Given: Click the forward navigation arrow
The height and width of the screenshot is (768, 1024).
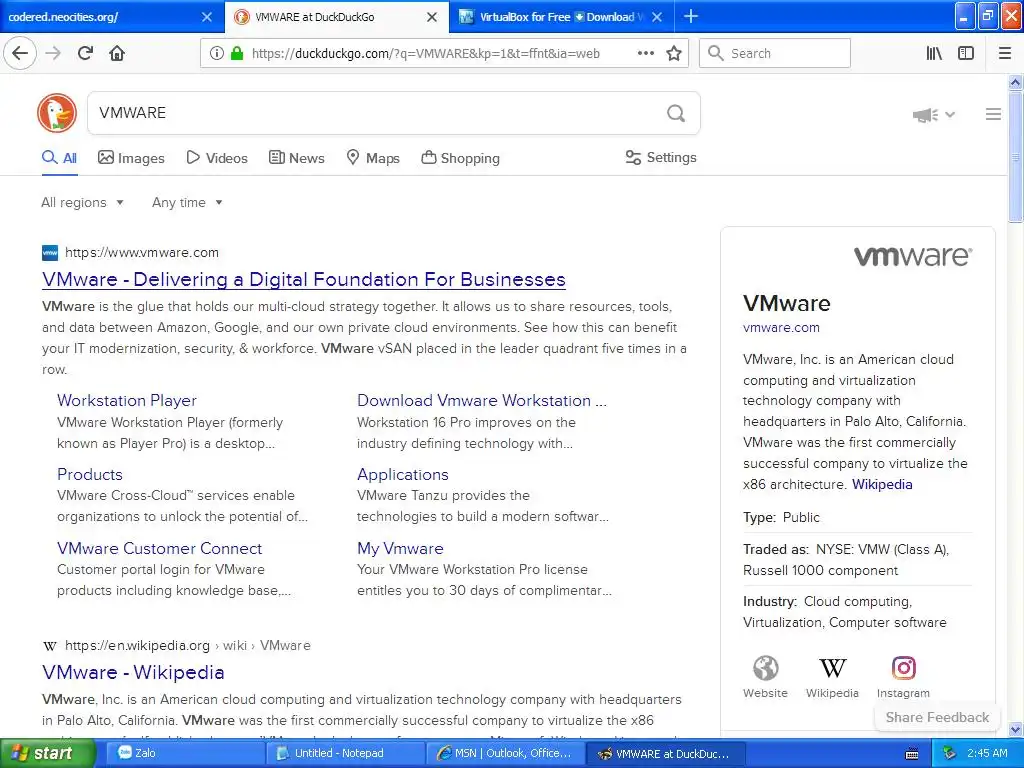Looking at the screenshot, I should click(x=53, y=53).
